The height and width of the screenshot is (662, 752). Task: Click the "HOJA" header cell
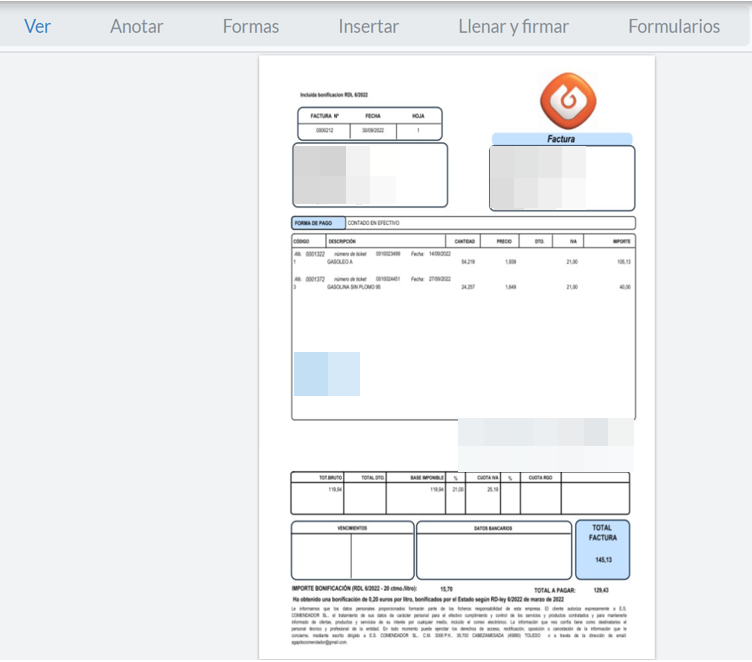click(x=418, y=116)
